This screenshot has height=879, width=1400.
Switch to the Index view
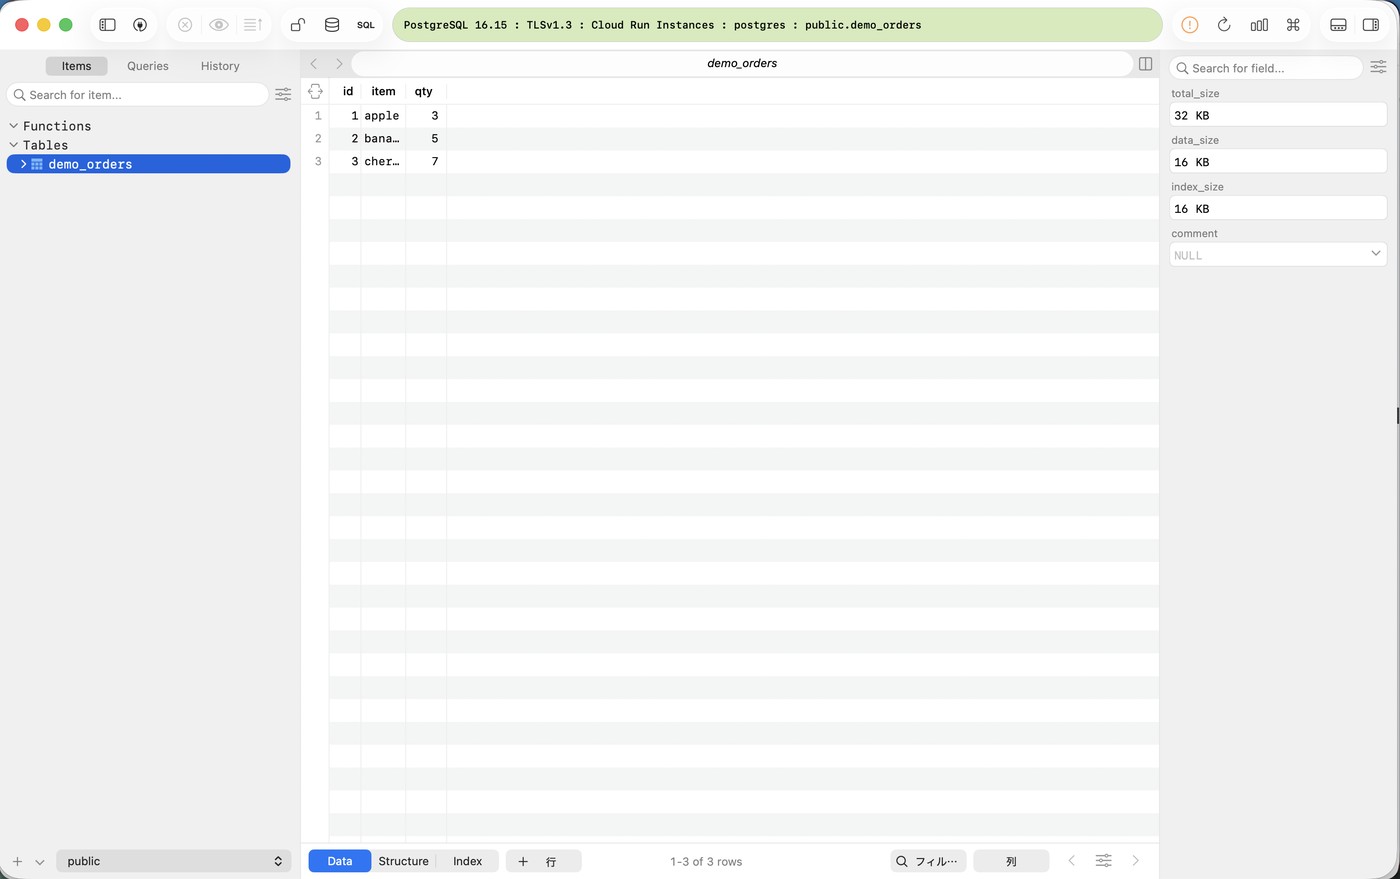(x=467, y=861)
